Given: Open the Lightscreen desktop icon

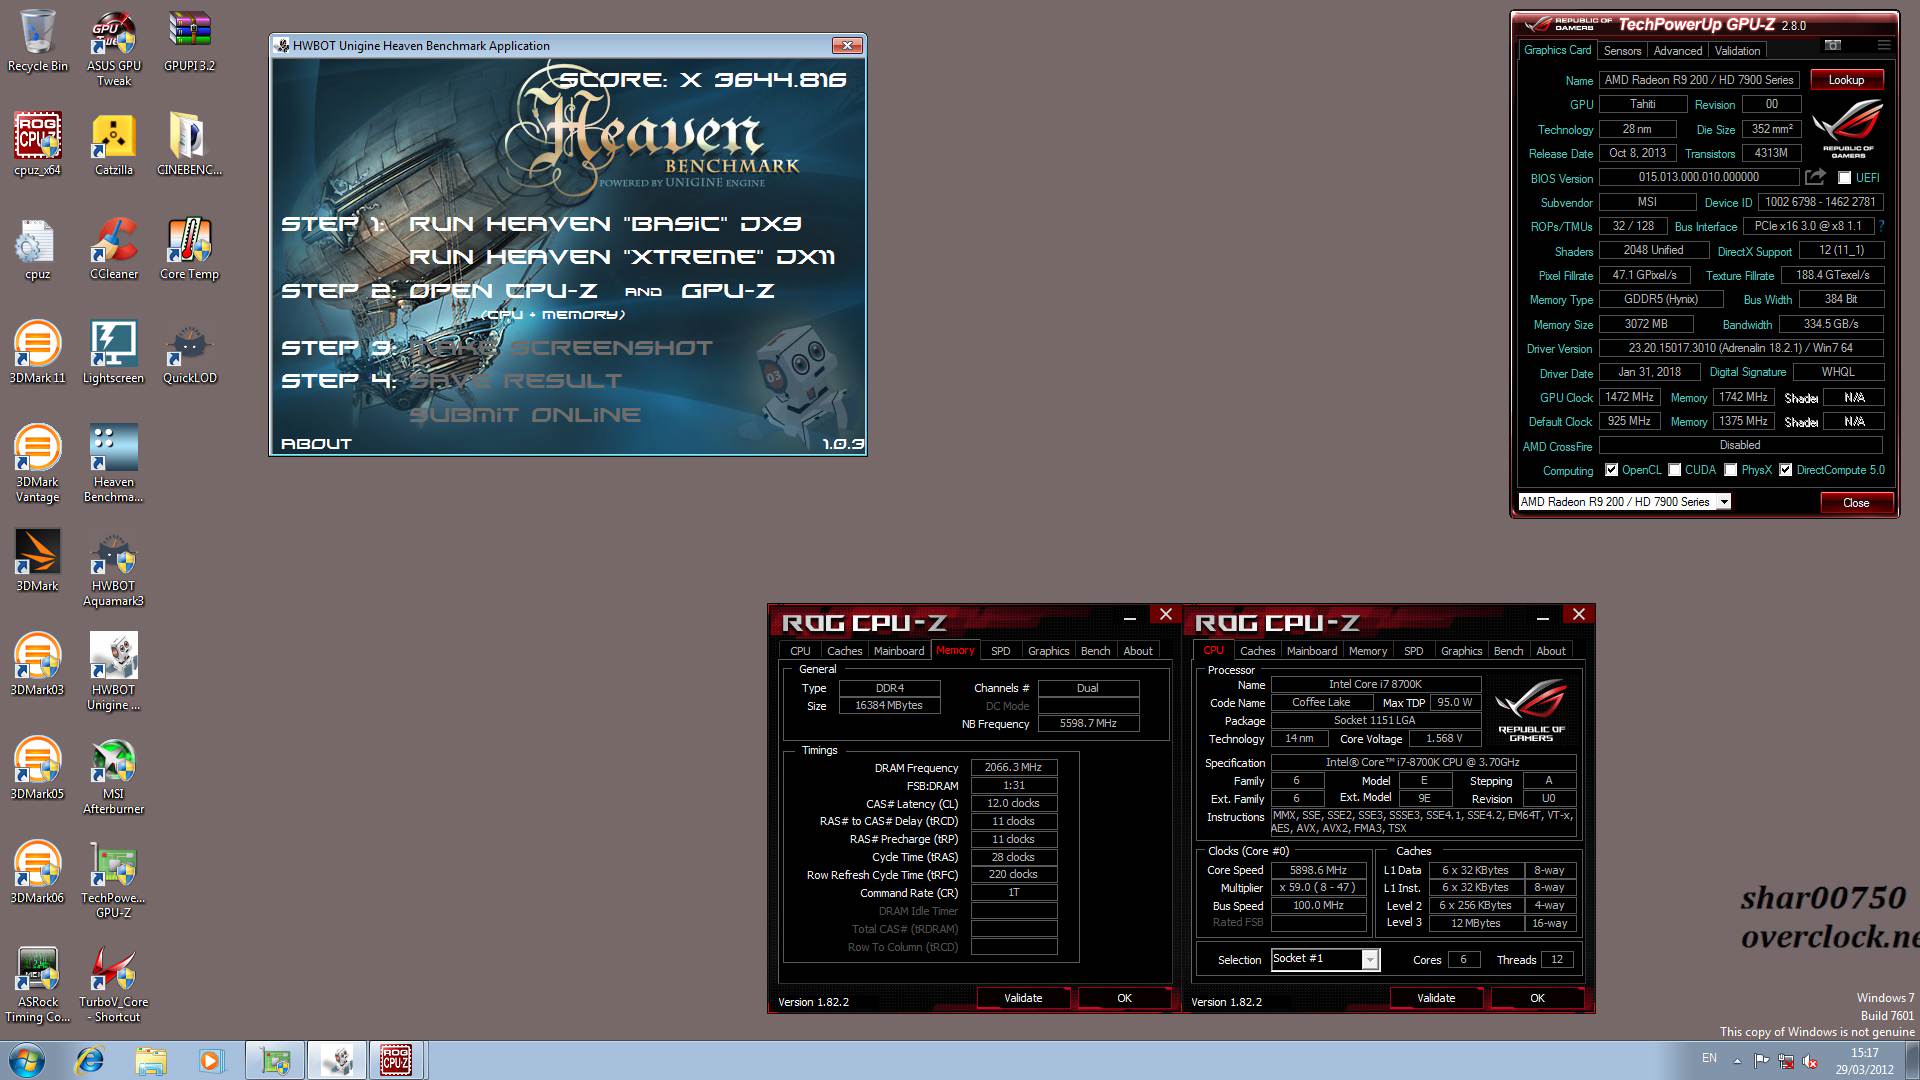Looking at the screenshot, I should click(x=113, y=353).
